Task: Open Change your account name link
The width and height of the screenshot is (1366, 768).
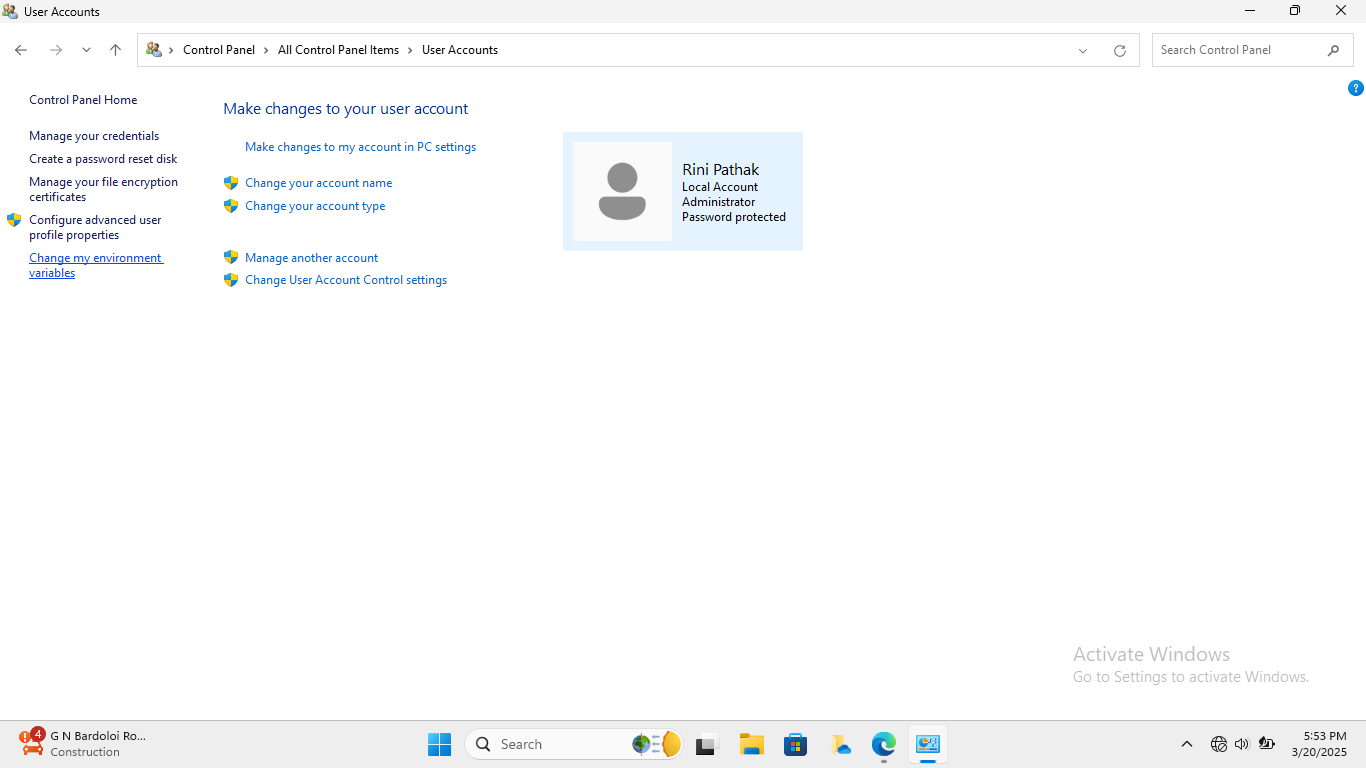Action: (x=318, y=183)
